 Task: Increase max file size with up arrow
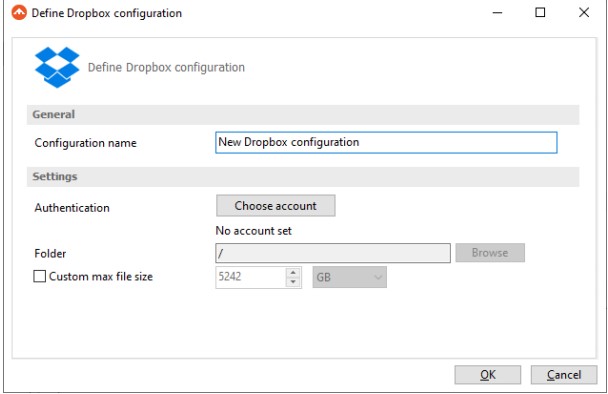point(293,272)
